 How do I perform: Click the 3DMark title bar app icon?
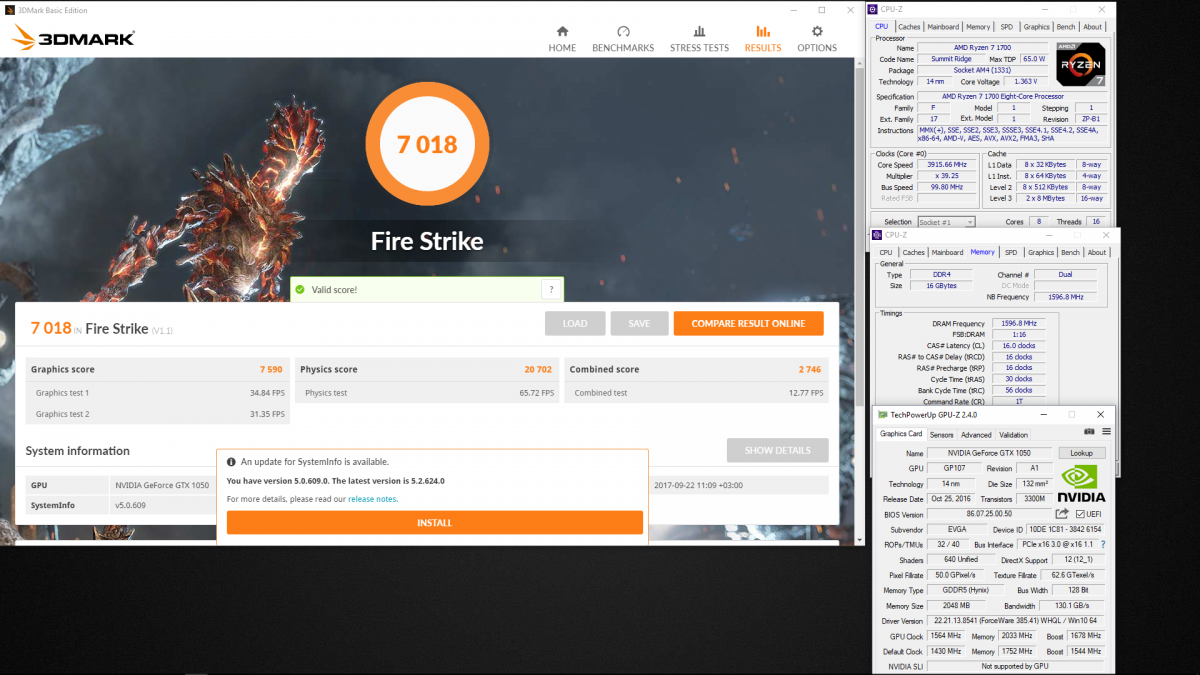coord(10,10)
